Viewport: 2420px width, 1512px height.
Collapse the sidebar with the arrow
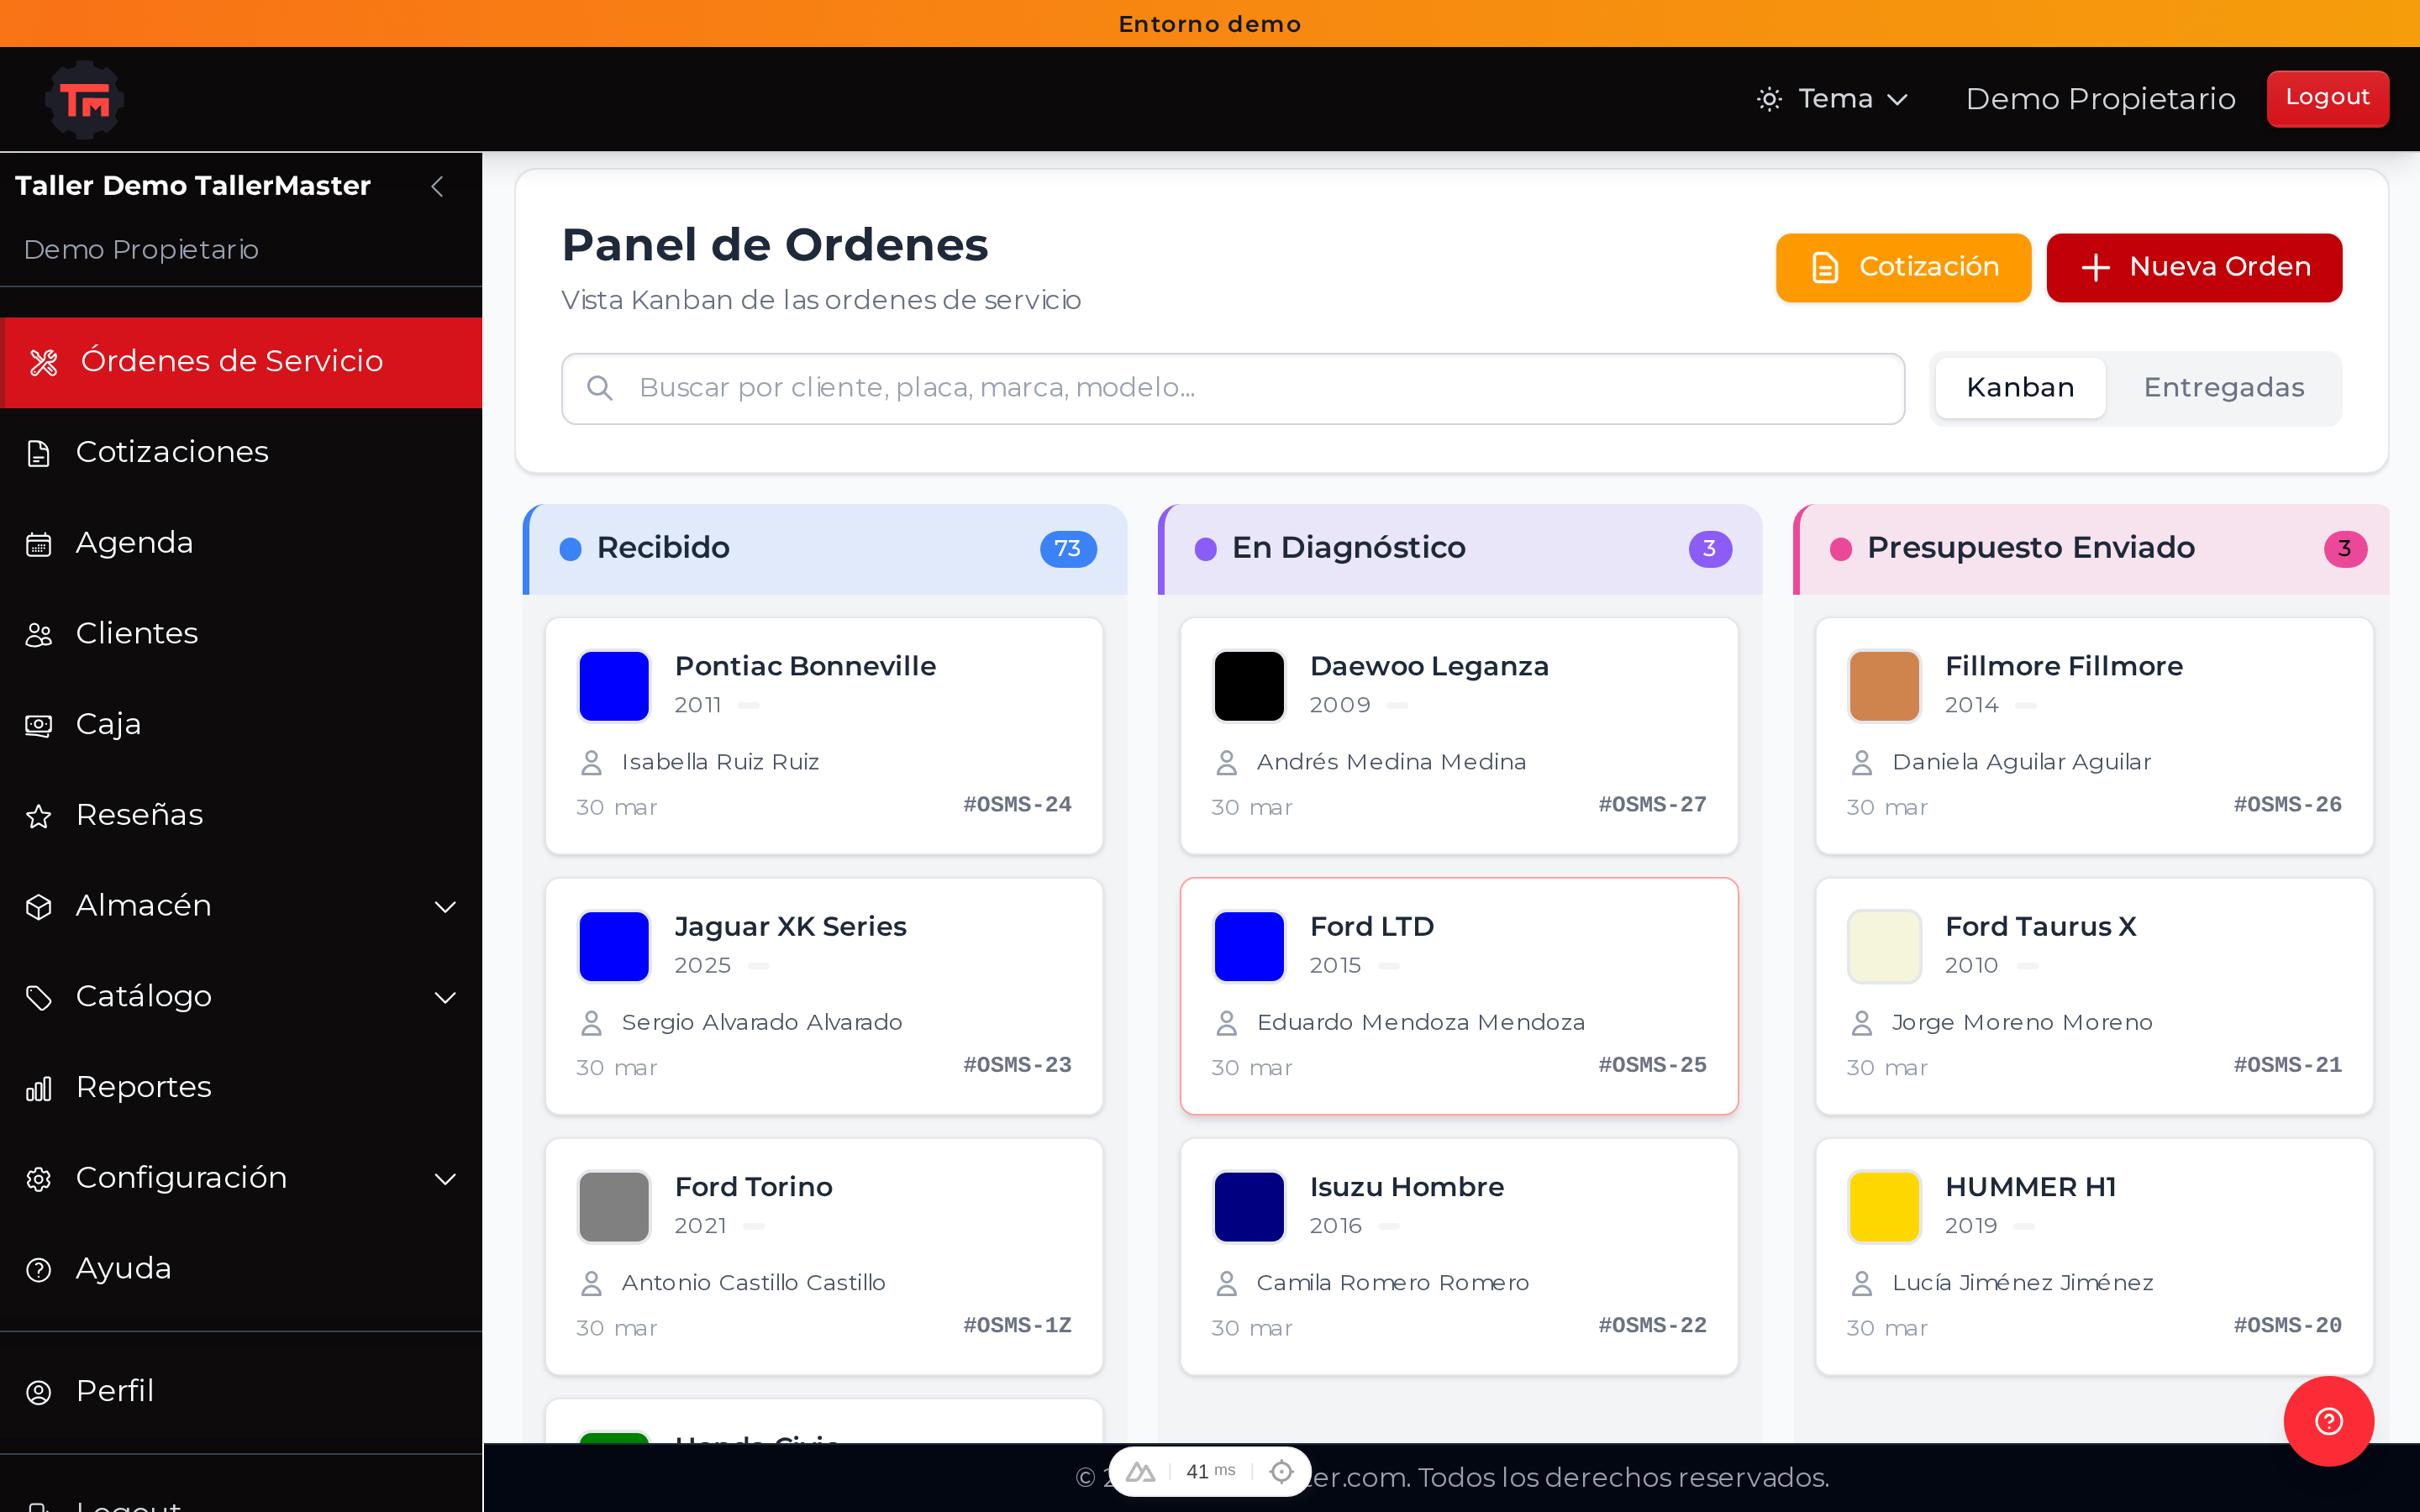point(437,186)
